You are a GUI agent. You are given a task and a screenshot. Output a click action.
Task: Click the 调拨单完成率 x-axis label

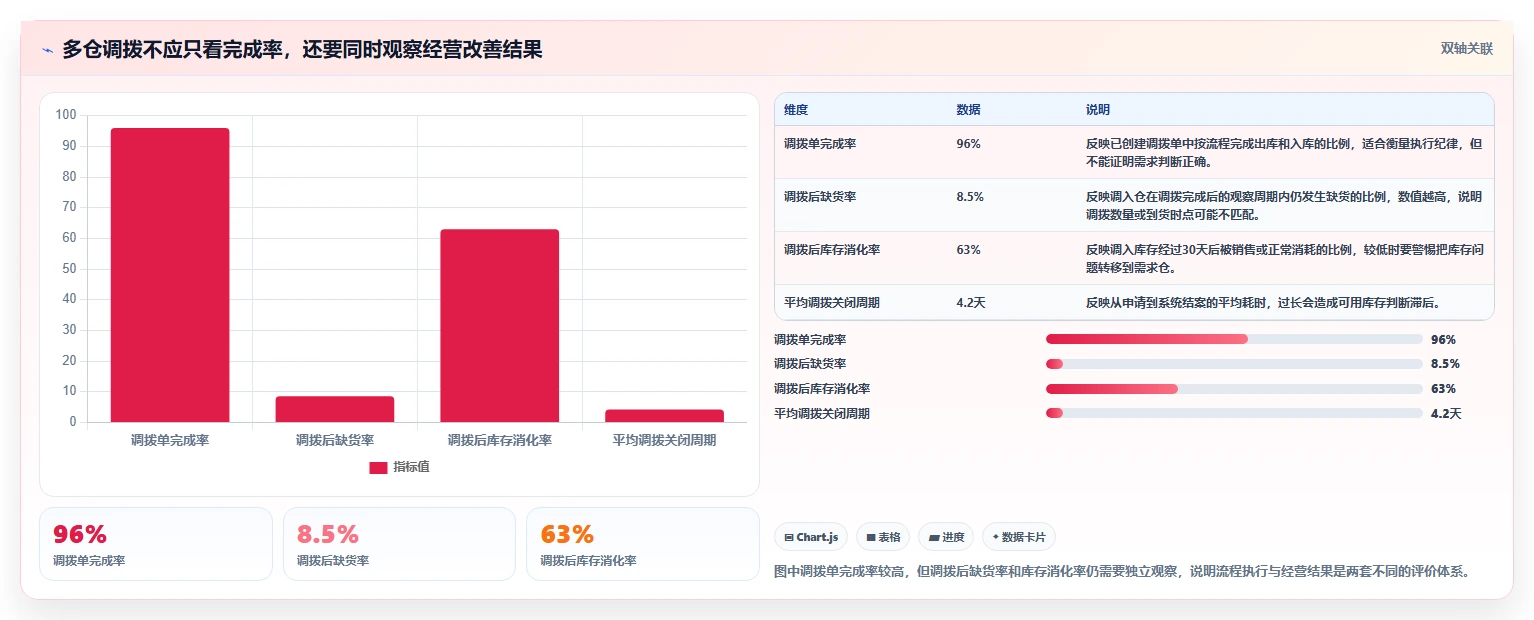(170, 440)
